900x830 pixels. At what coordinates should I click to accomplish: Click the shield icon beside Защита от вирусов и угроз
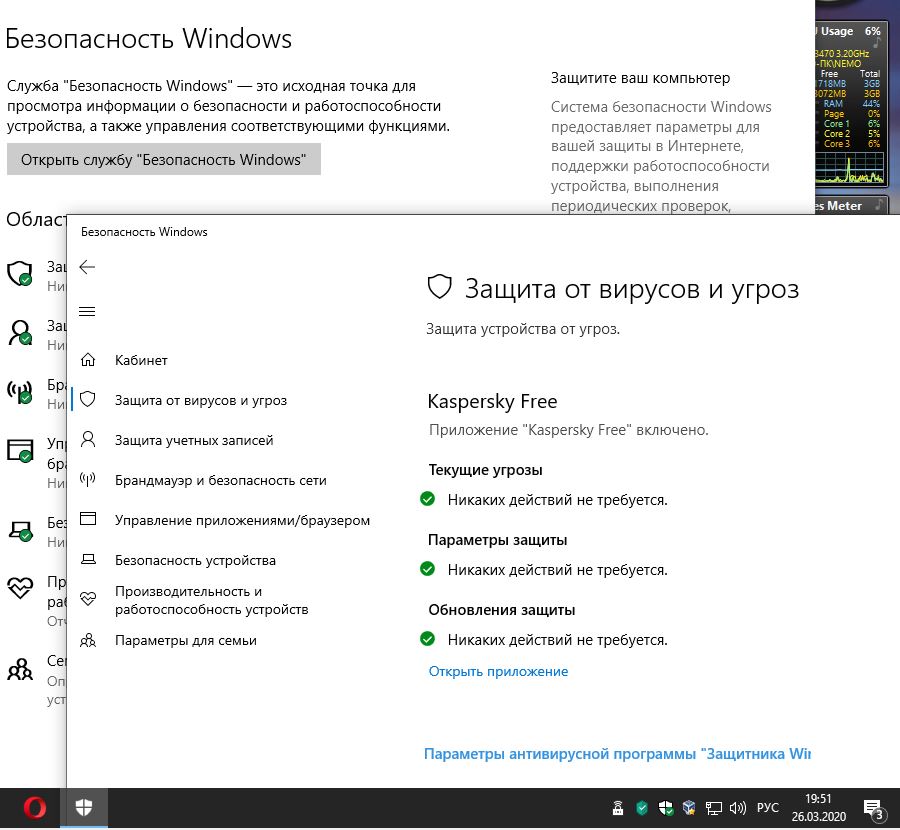88,400
